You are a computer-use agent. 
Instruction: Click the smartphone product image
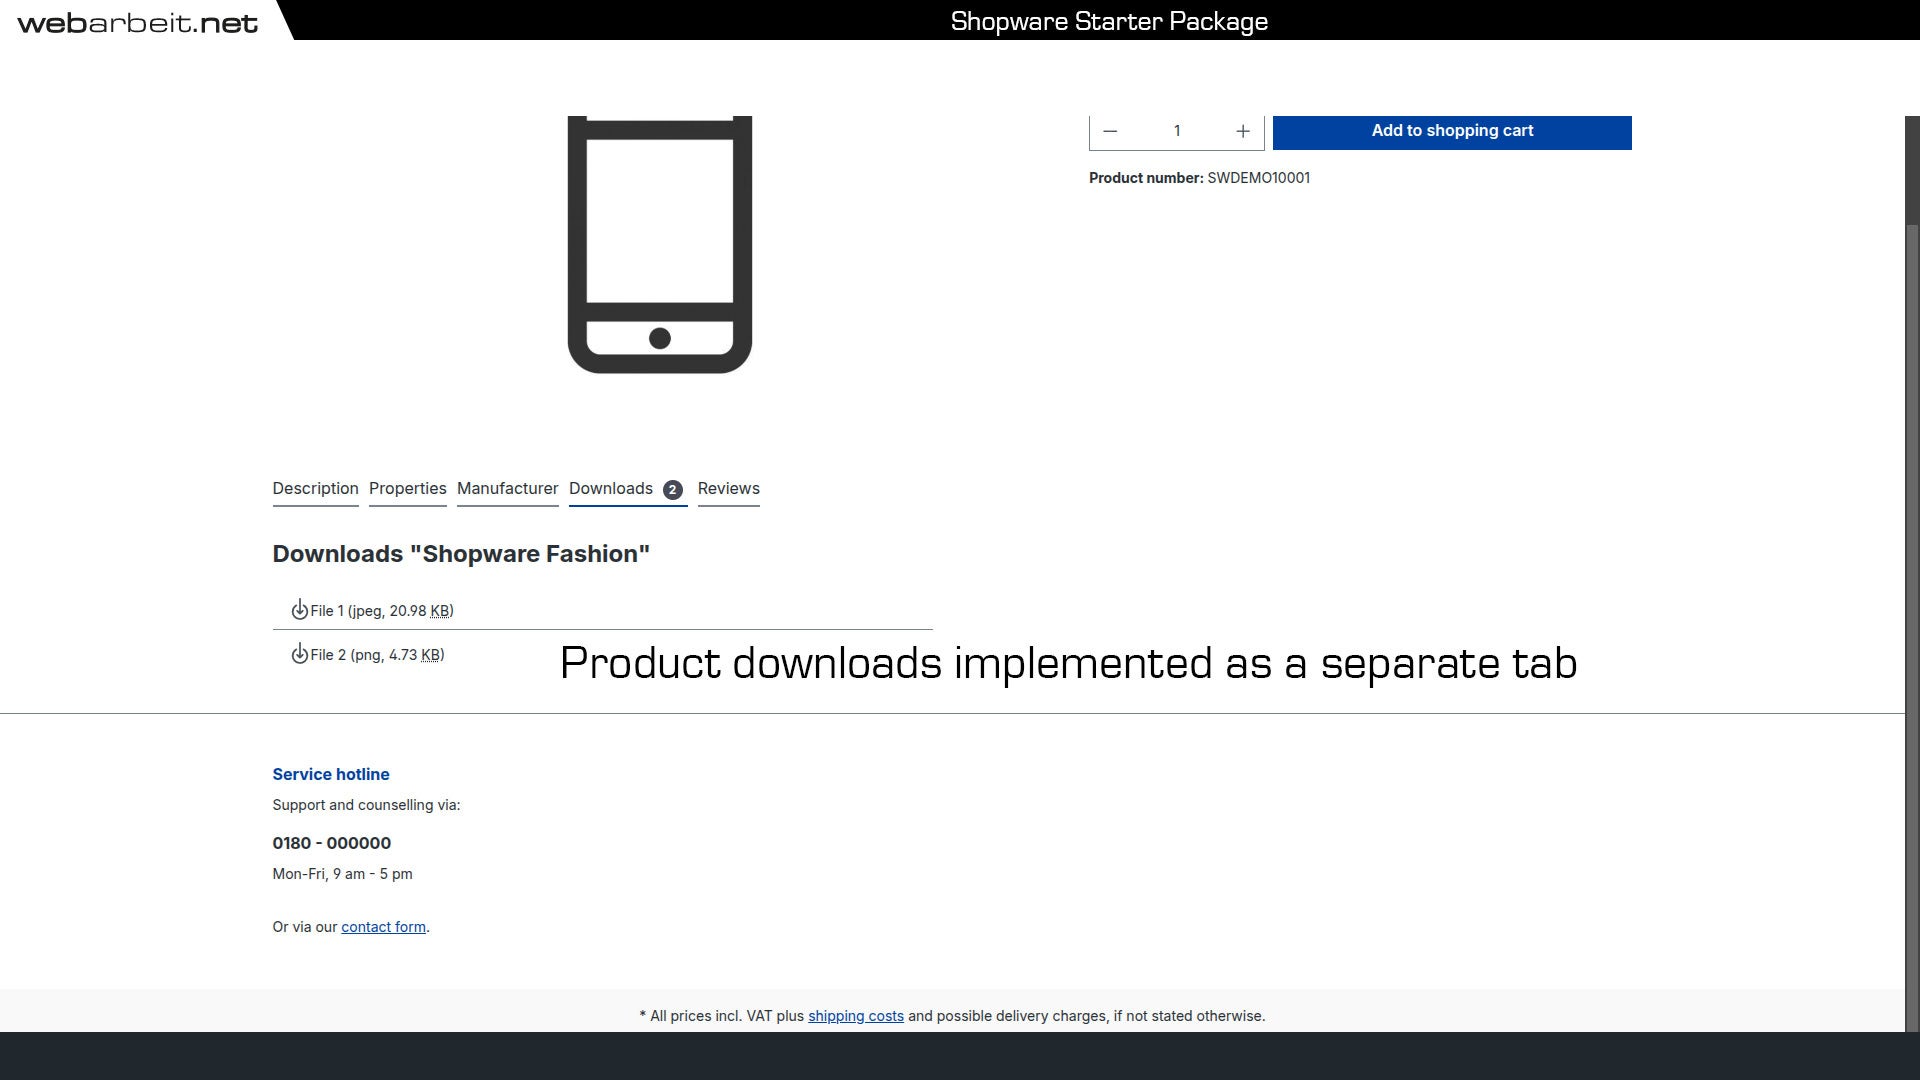click(x=660, y=245)
